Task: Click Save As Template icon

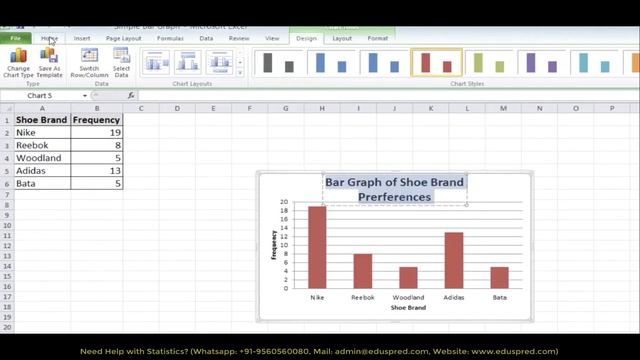Action: pos(49,62)
